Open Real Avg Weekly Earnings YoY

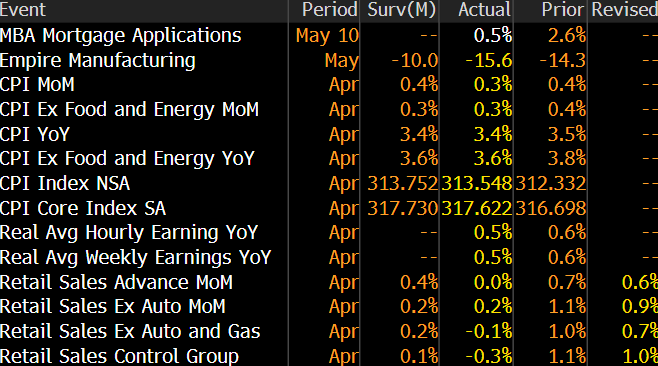(136, 257)
